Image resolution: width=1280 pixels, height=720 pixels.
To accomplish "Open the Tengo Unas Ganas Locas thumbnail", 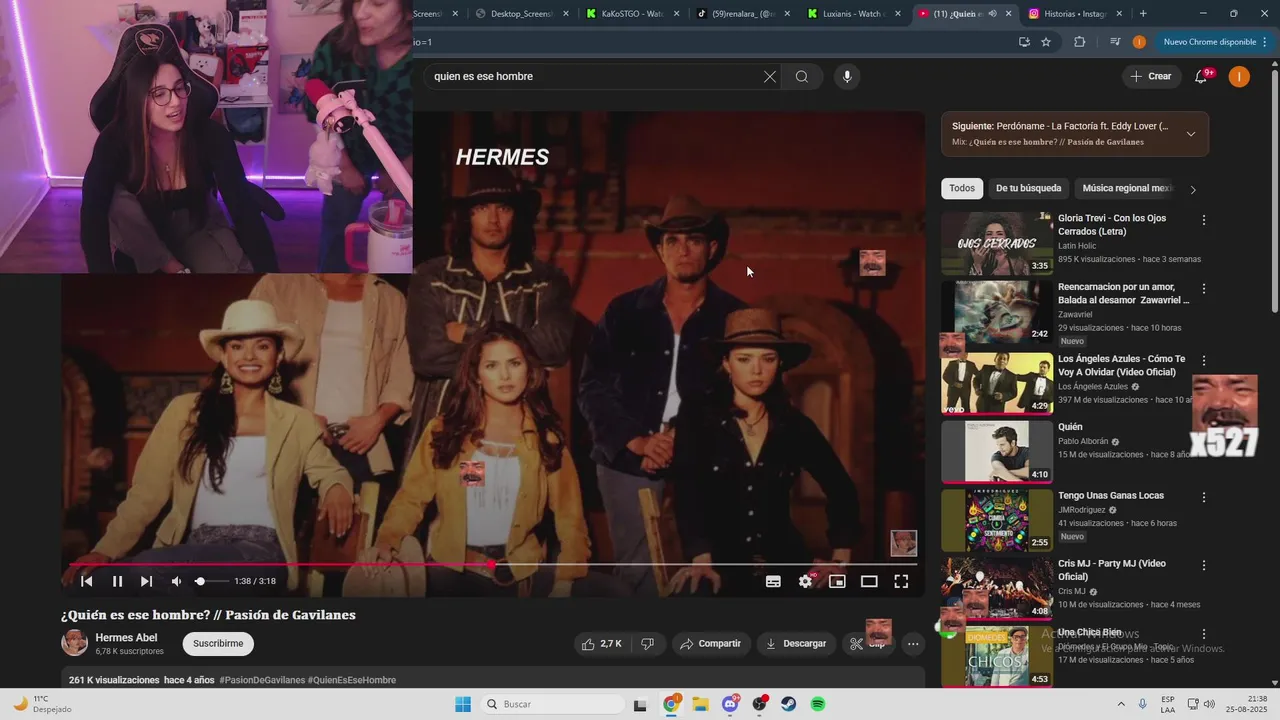I will coord(996,520).
